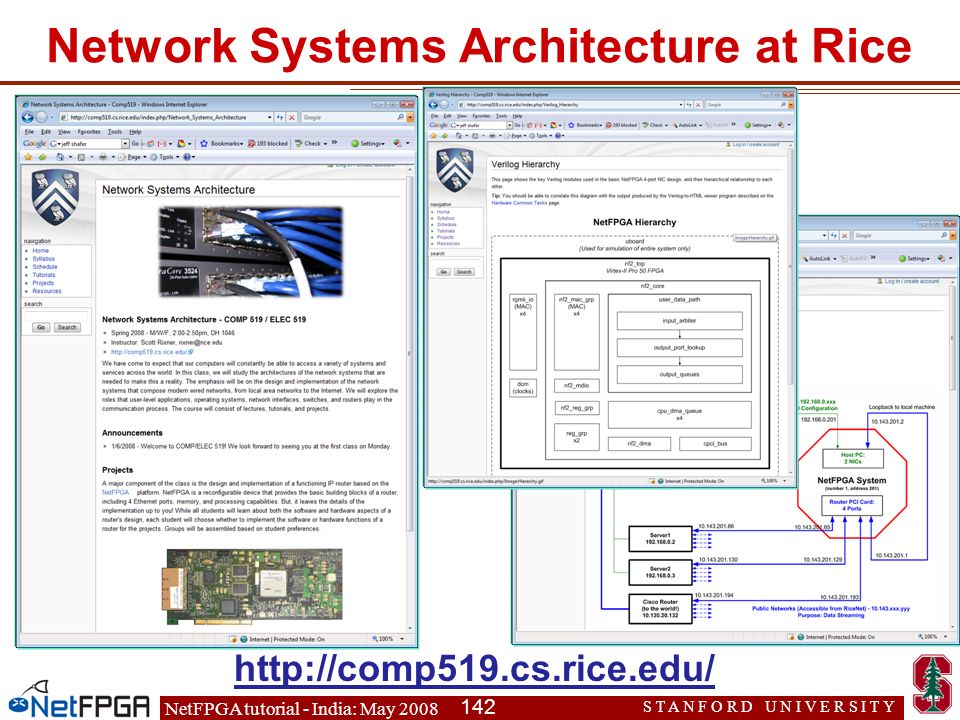This screenshot has width=960, height=720.
Task: Click Add to Favorites icon in left window
Action: (42, 157)
